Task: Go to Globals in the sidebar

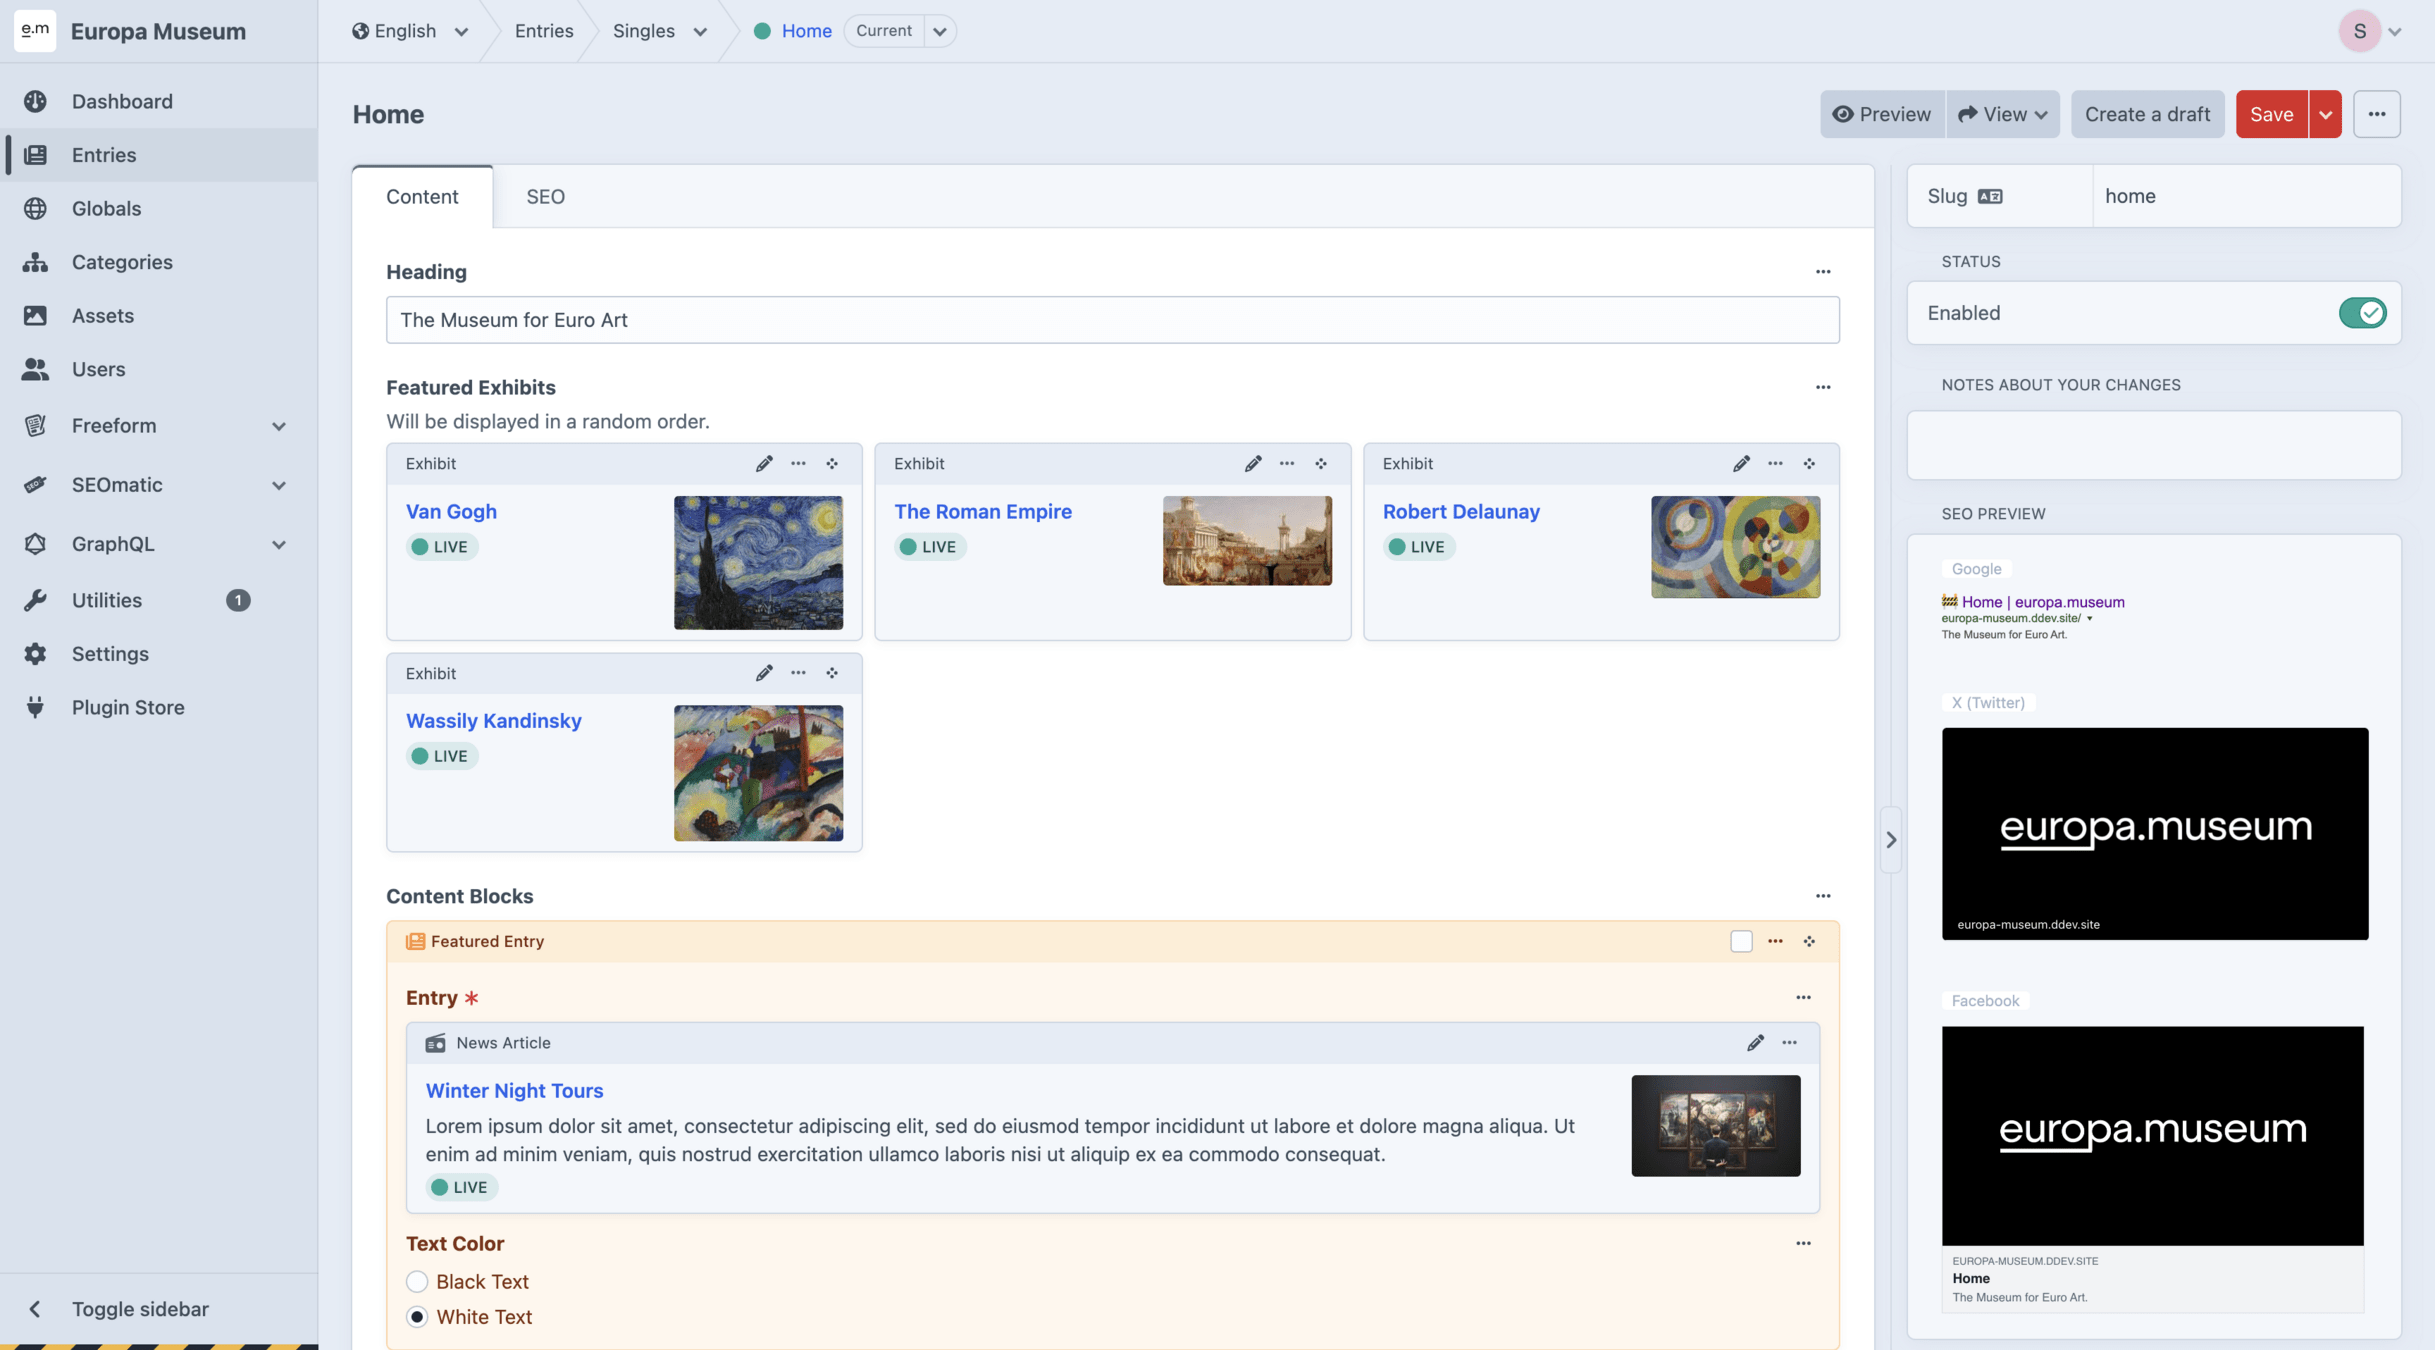Action: (106, 209)
